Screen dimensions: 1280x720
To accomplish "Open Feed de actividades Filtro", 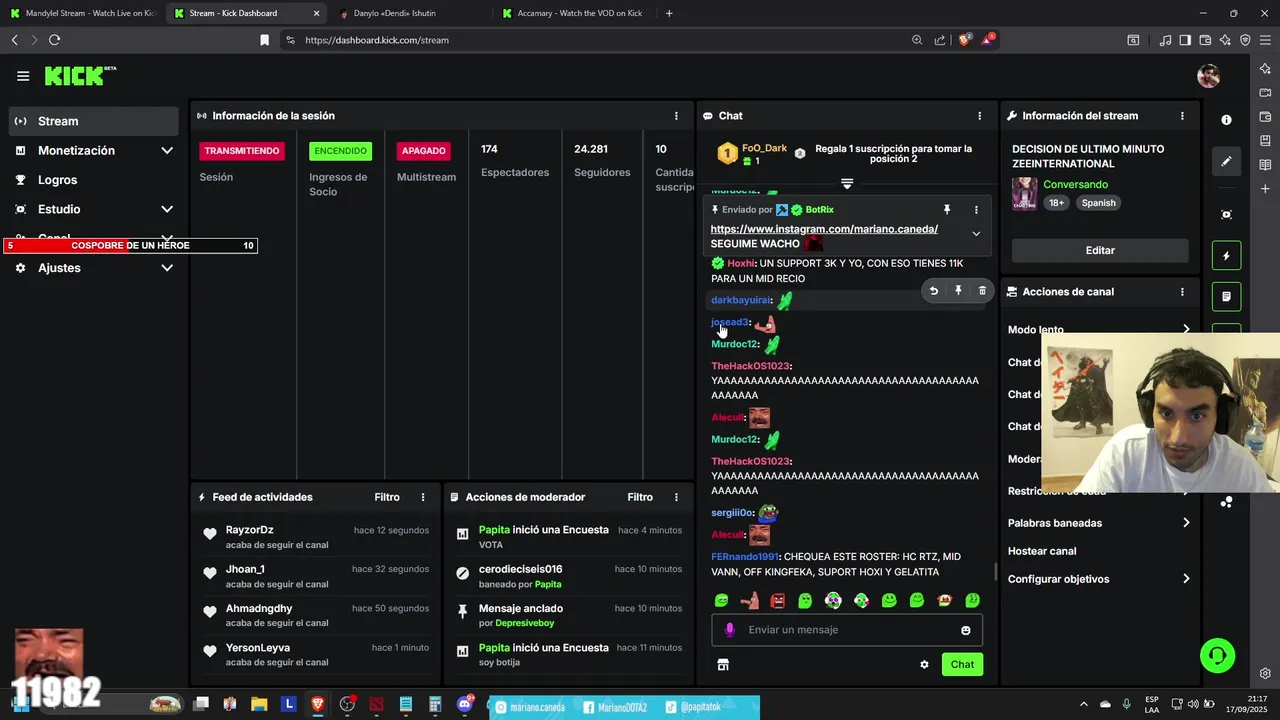I will coord(387,497).
